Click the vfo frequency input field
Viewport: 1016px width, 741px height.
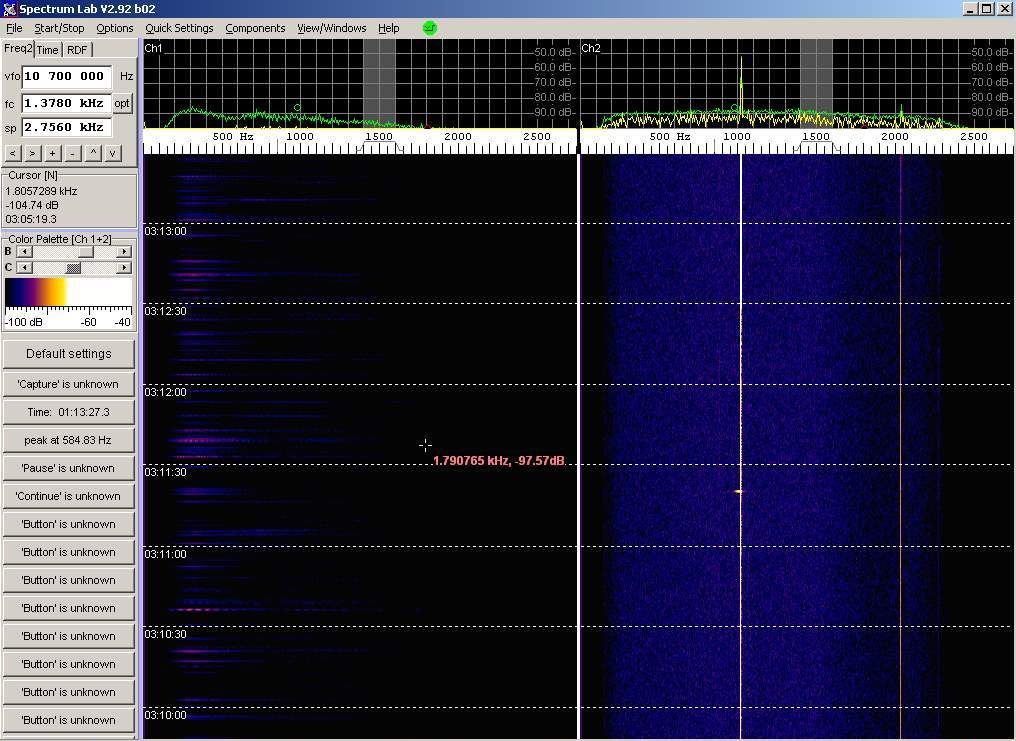(65, 76)
